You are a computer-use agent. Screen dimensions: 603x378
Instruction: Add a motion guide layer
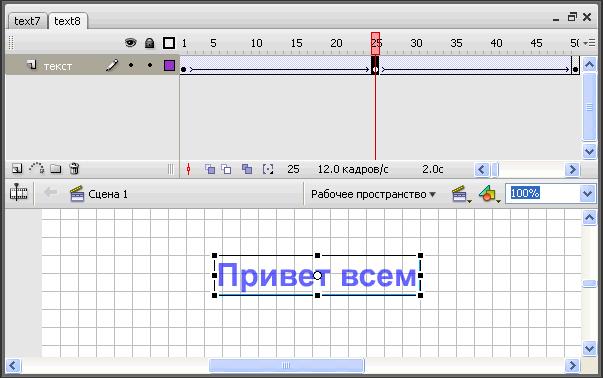[x=37, y=168]
